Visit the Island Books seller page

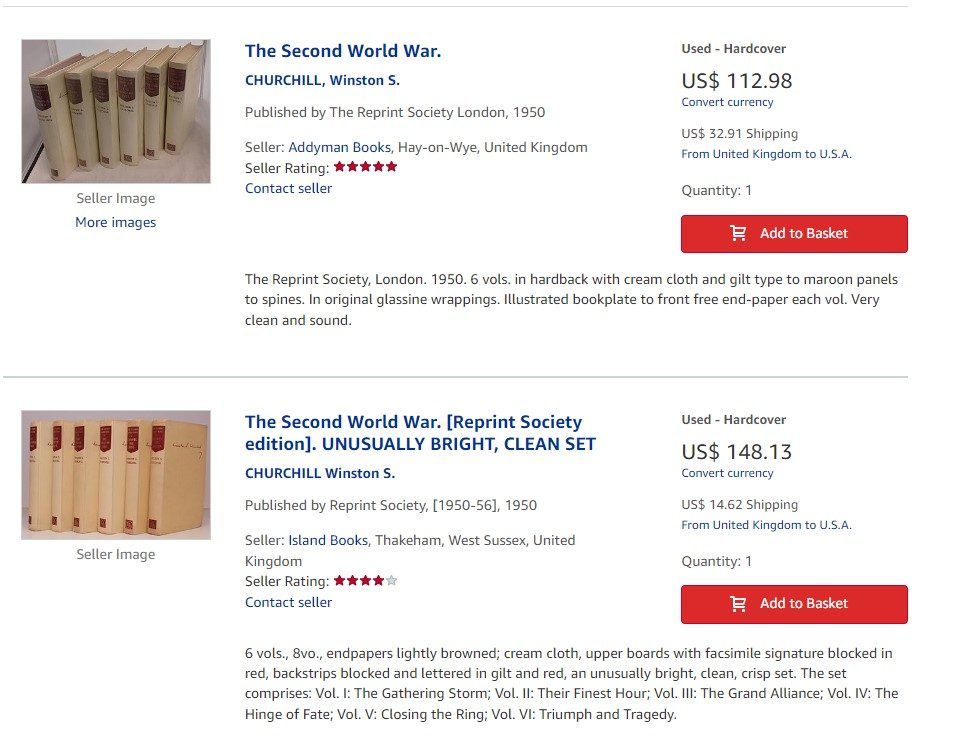(328, 540)
